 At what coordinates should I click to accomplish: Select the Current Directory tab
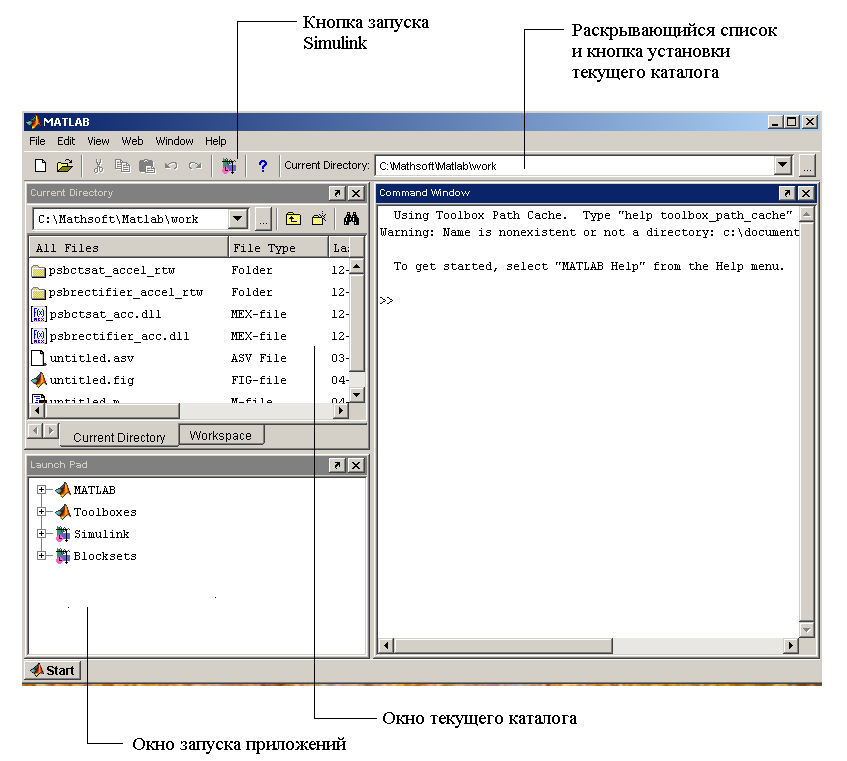tap(119, 437)
